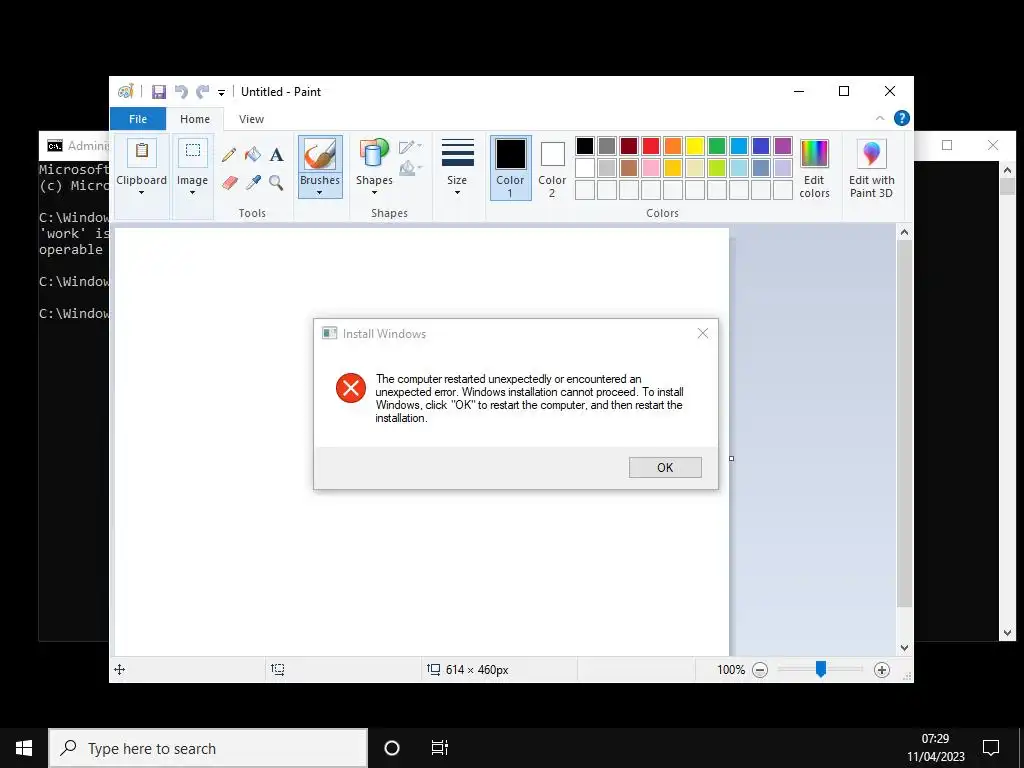Select the Fill with color bucket tool
The height and width of the screenshot is (768, 1024).
click(x=253, y=155)
